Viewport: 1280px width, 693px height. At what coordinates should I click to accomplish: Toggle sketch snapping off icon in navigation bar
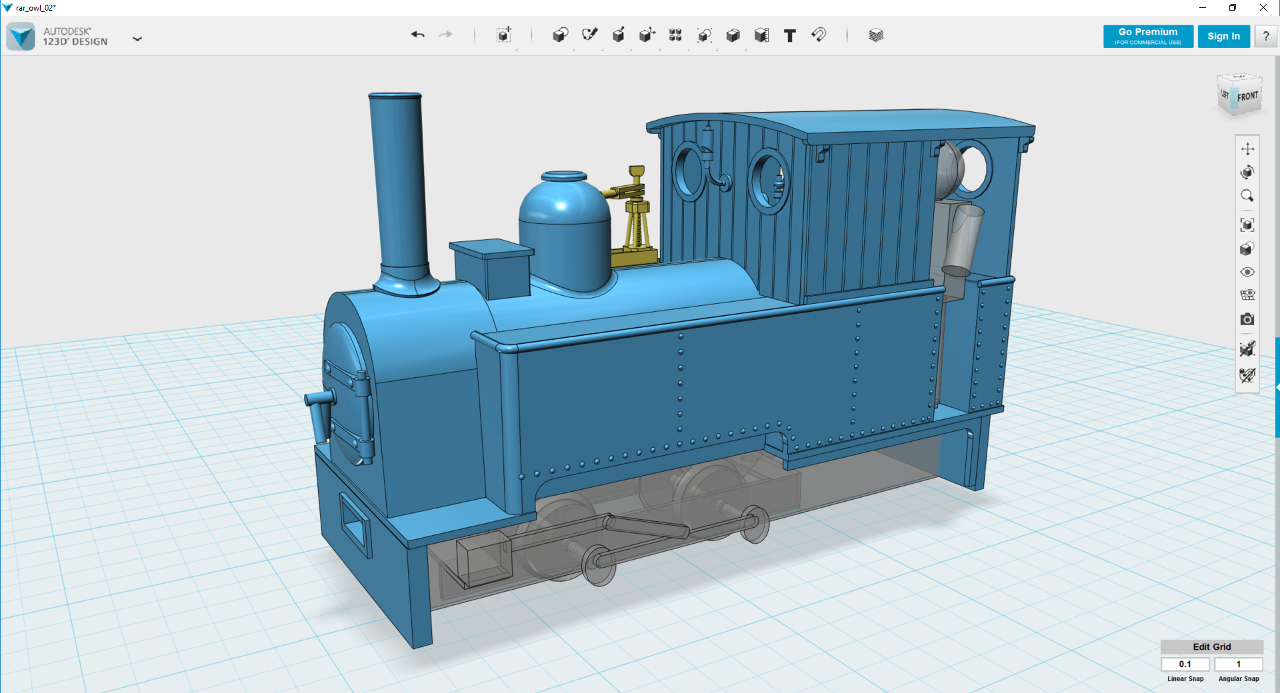1247,376
